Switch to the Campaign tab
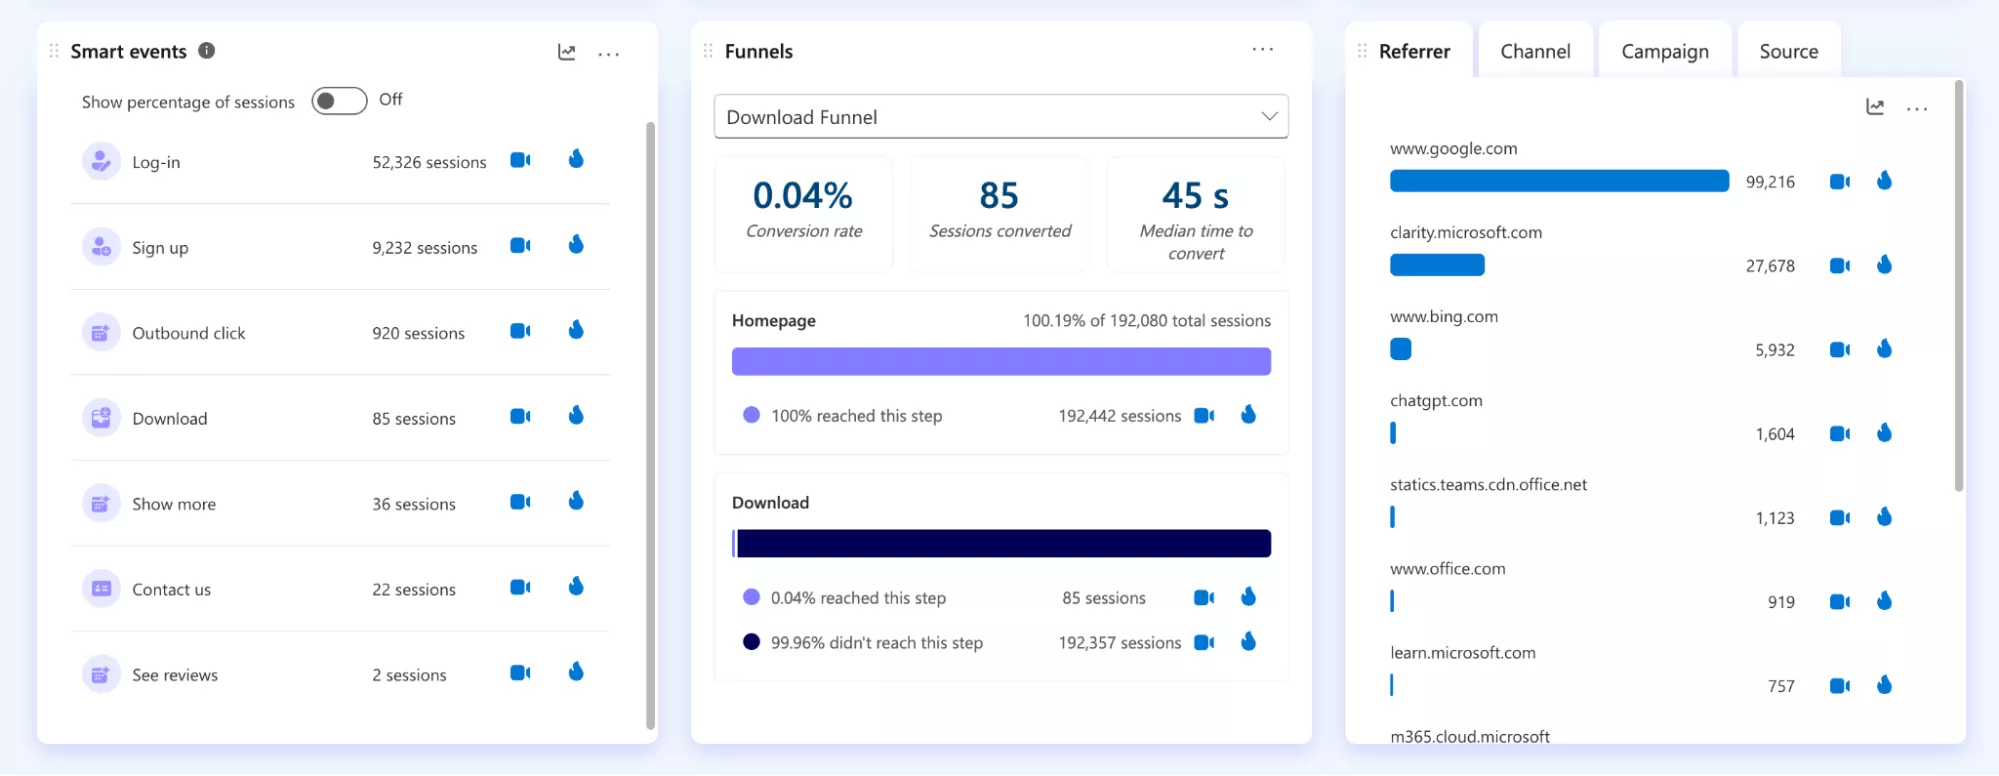 pyautogui.click(x=1664, y=51)
